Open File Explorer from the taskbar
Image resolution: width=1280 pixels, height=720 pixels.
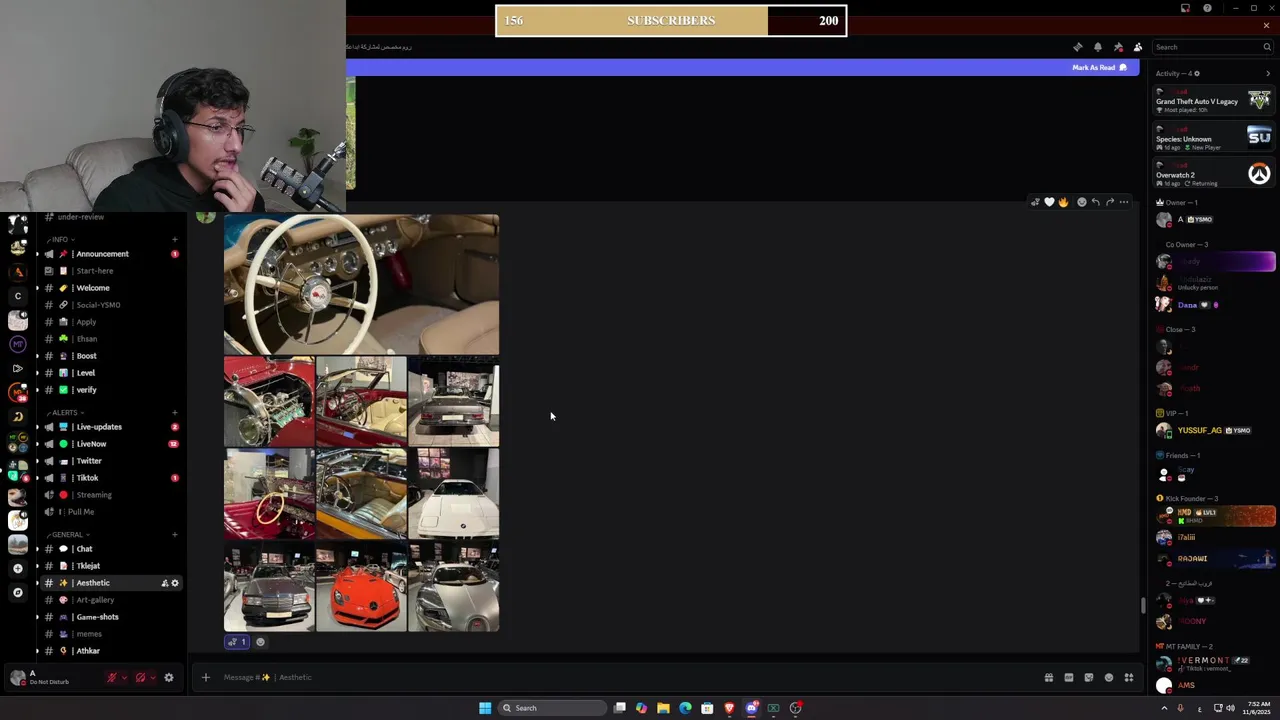click(x=663, y=708)
